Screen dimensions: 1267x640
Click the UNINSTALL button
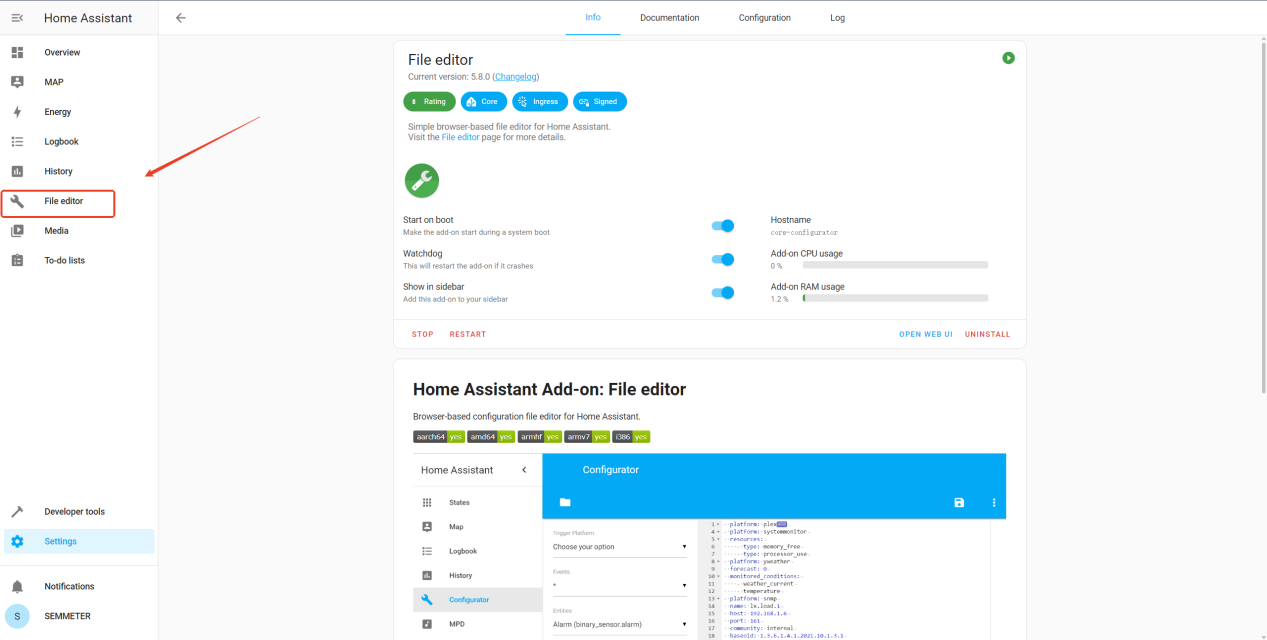coord(988,334)
